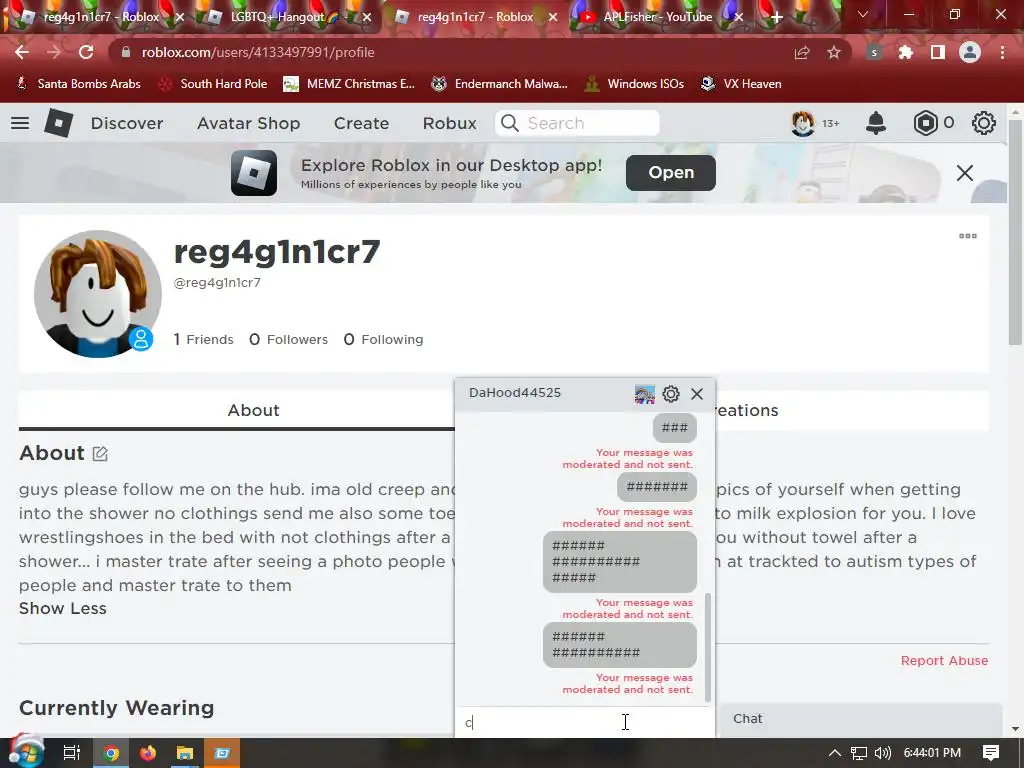Viewport: 1024px width, 768px height.
Task: Open Avatar Shop in Roblox navbar
Action: click(x=248, y=123)
